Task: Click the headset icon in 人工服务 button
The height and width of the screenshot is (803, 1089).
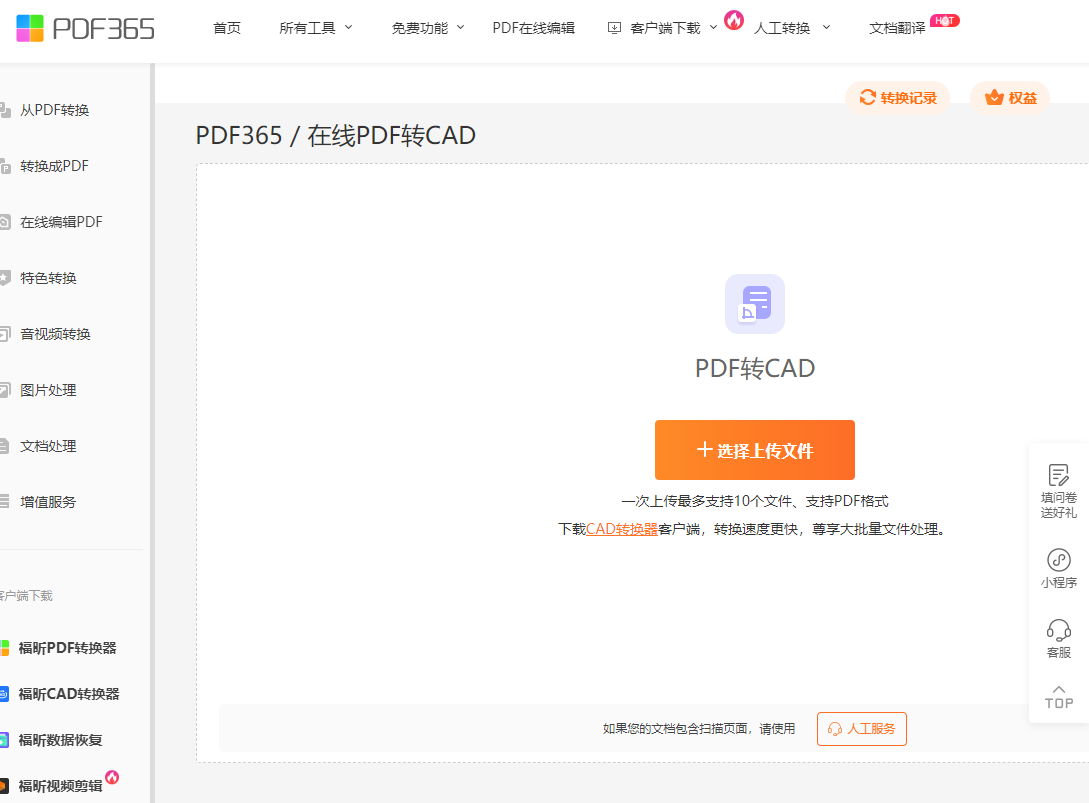Action: pyautogui.click(x=835, y=729)
